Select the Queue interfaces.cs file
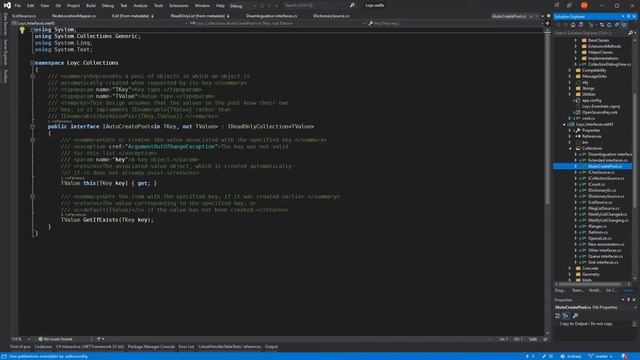 pos(605,256)
